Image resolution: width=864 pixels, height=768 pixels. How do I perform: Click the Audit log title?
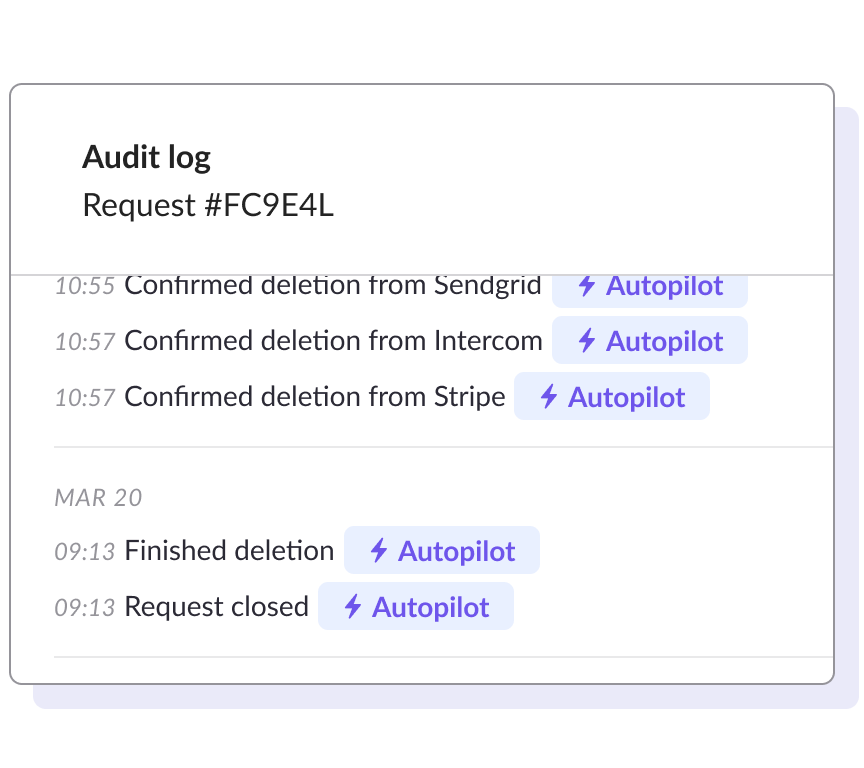[x=146, y=157]
